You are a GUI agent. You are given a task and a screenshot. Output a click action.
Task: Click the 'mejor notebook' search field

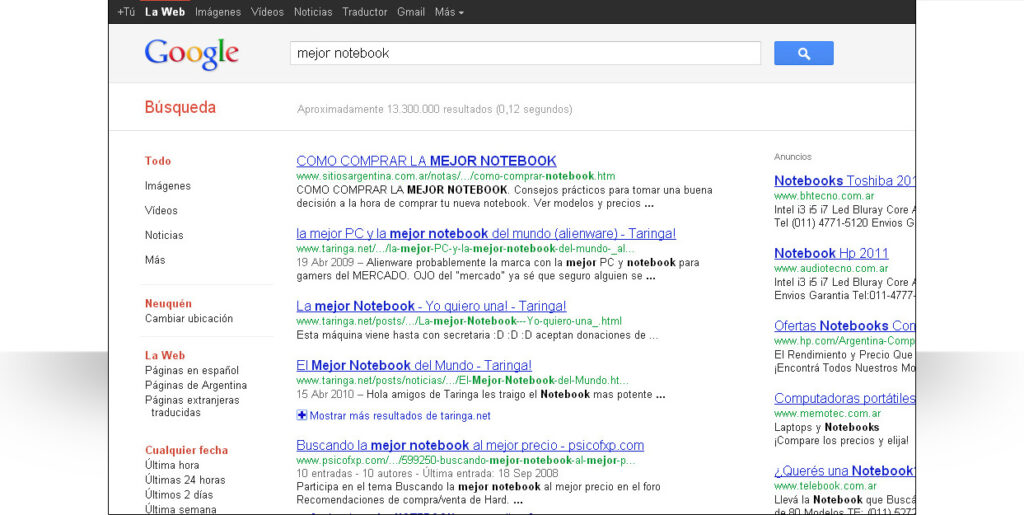coord(525,54)
